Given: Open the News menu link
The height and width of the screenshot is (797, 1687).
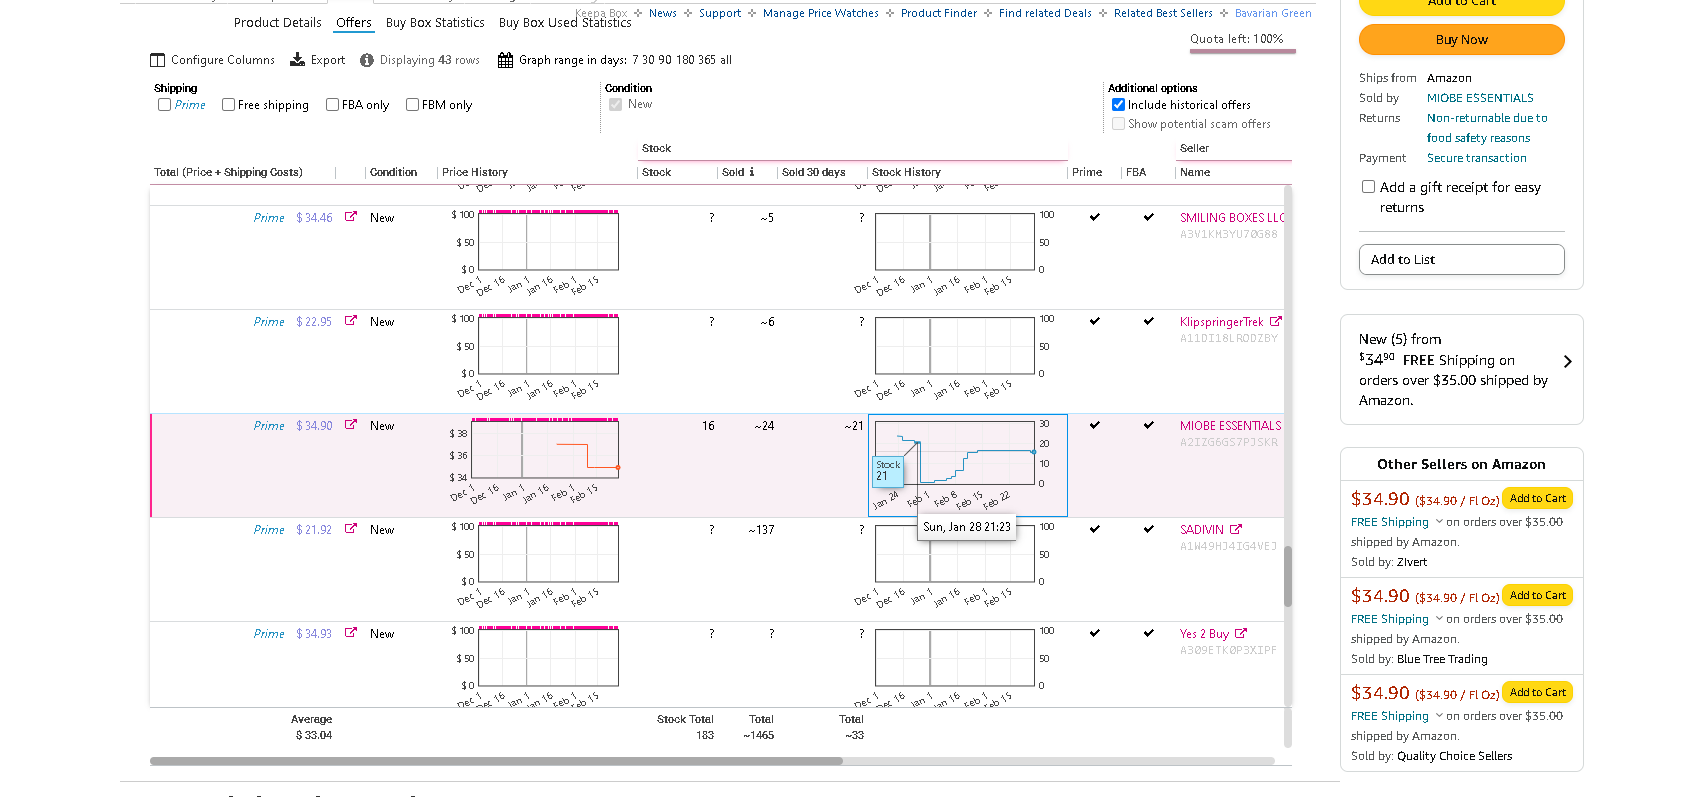Looking at the screenshot, I should click(x=663, y=13).
